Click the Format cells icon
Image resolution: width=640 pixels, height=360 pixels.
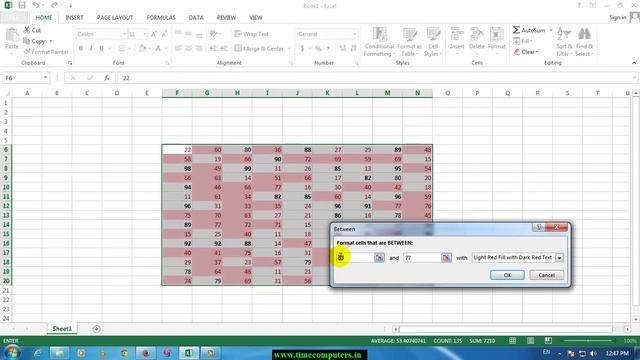point(497,34)
